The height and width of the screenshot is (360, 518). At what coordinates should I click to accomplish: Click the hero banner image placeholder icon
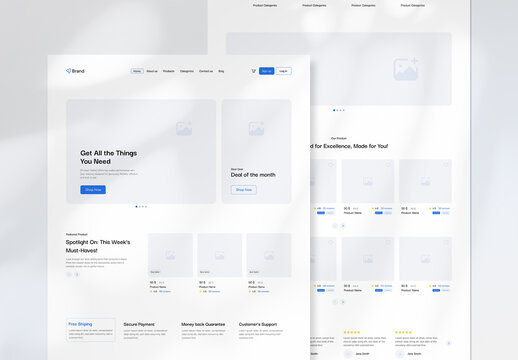184,129
